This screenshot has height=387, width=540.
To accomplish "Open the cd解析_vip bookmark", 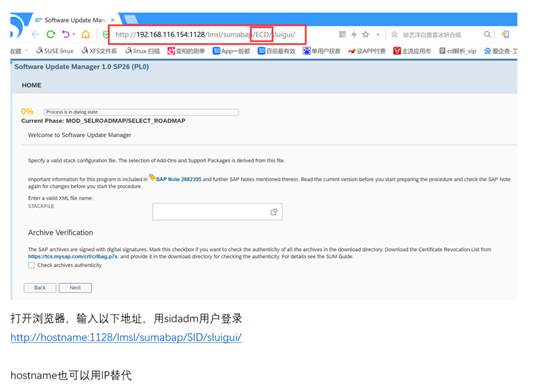I will pyautogui.click(x=458, y=51).
